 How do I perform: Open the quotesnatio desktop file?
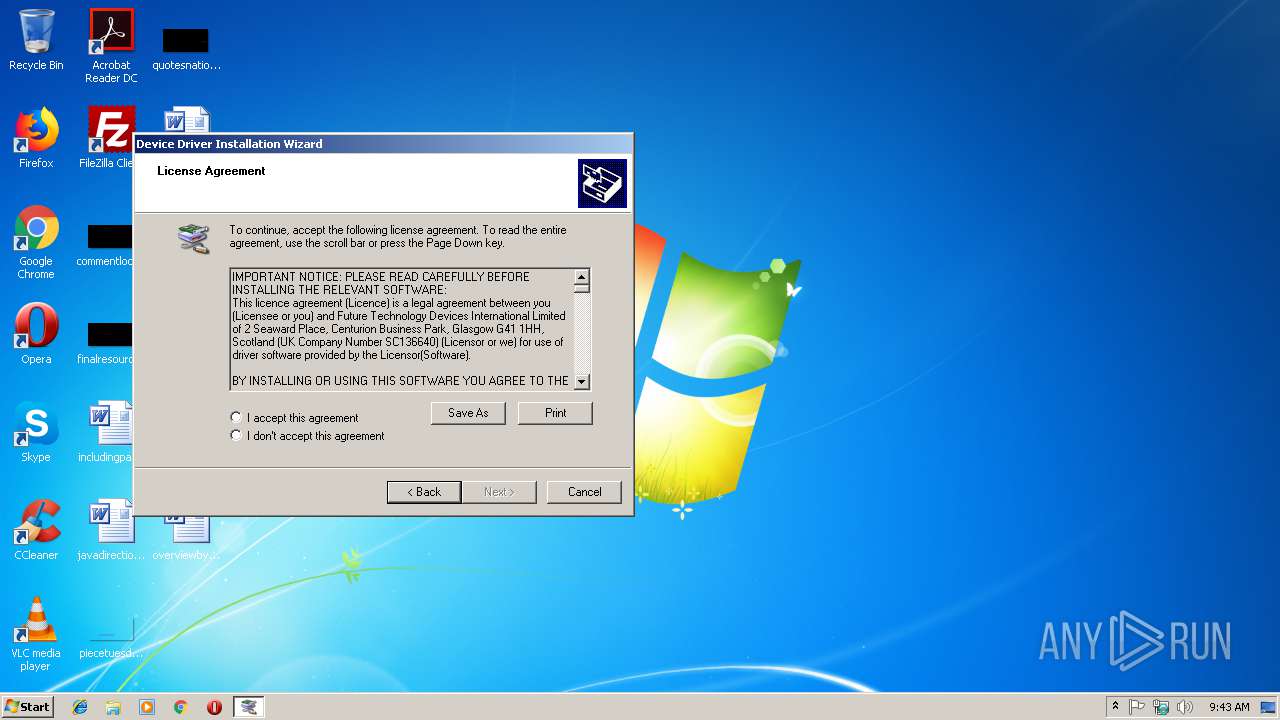pyautogui.click(x=186, y=47)
